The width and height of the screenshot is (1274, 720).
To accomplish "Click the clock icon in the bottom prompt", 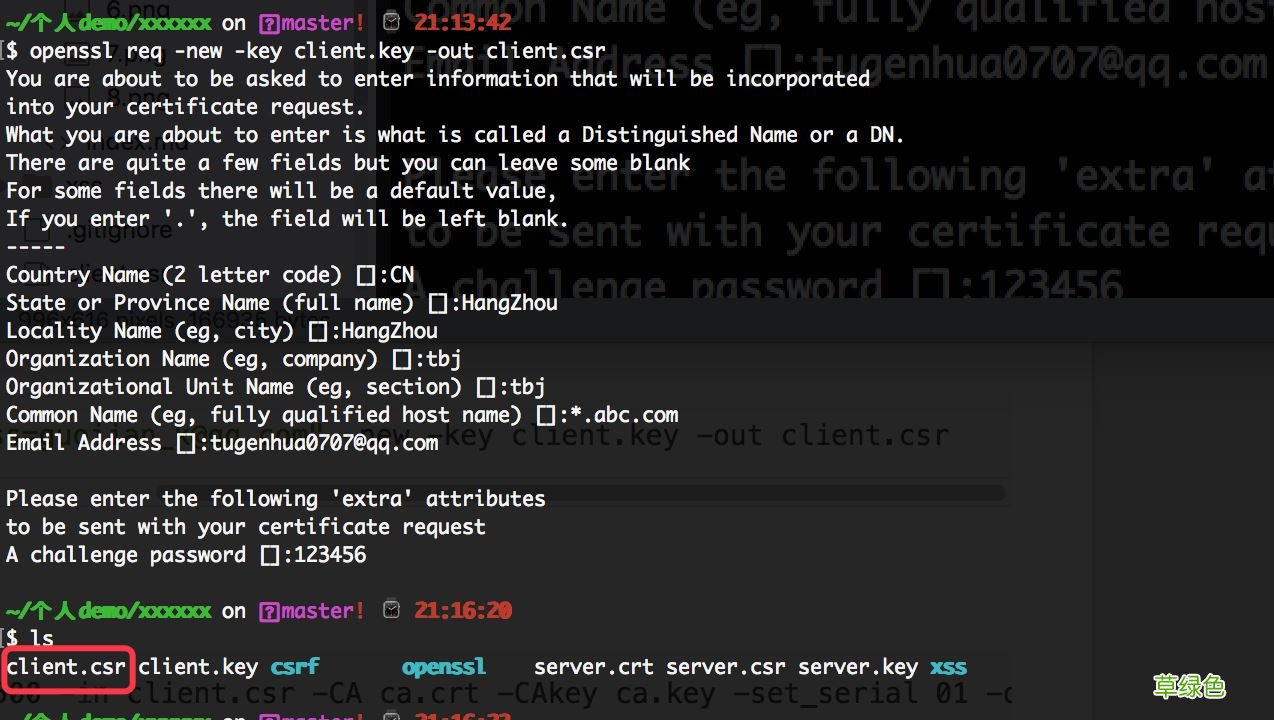I will pos(391,716).
